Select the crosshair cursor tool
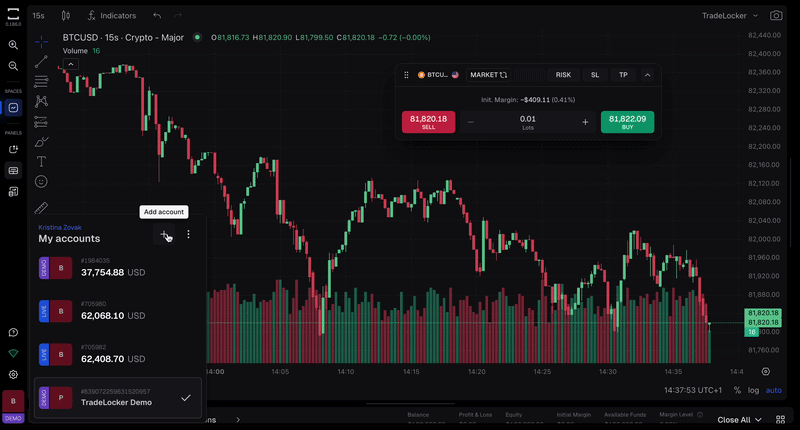 [x=41, y=41]
